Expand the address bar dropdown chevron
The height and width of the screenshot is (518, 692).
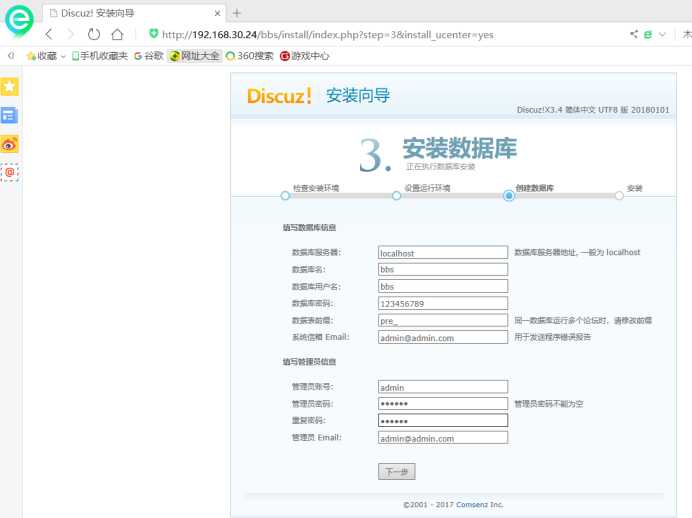662,34
